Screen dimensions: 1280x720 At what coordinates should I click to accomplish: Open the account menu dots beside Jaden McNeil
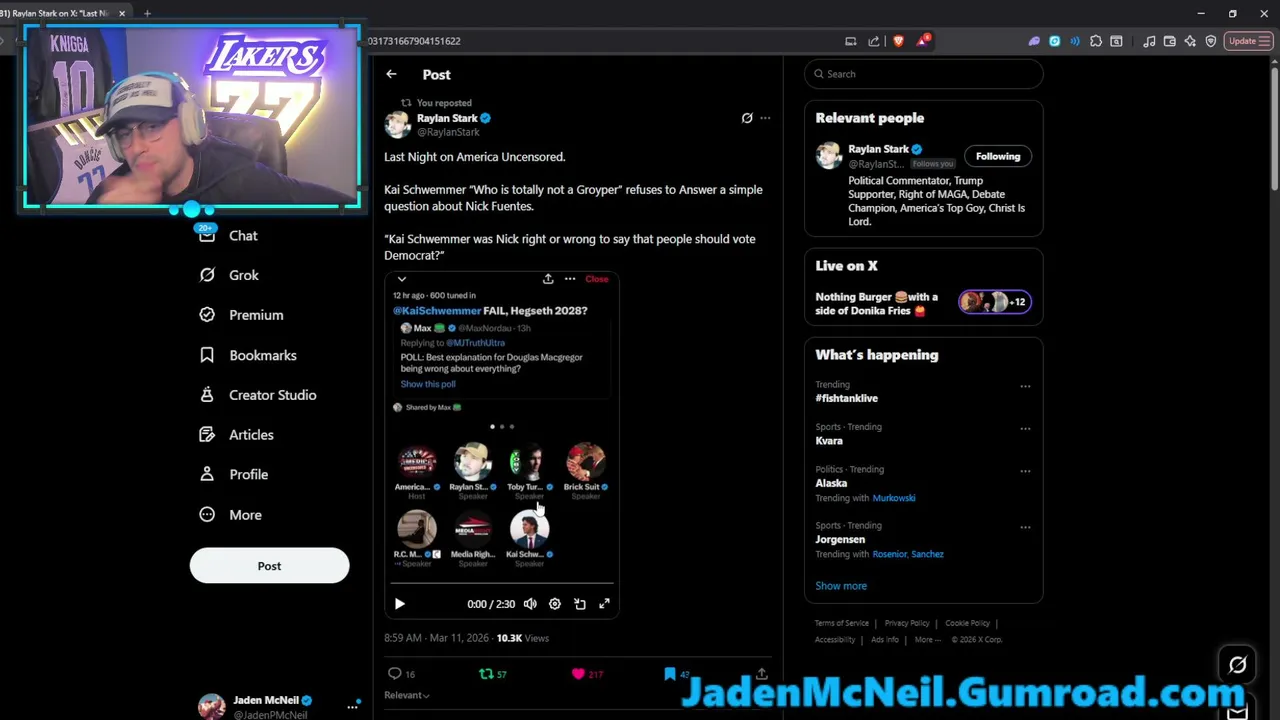click(352, 706)
